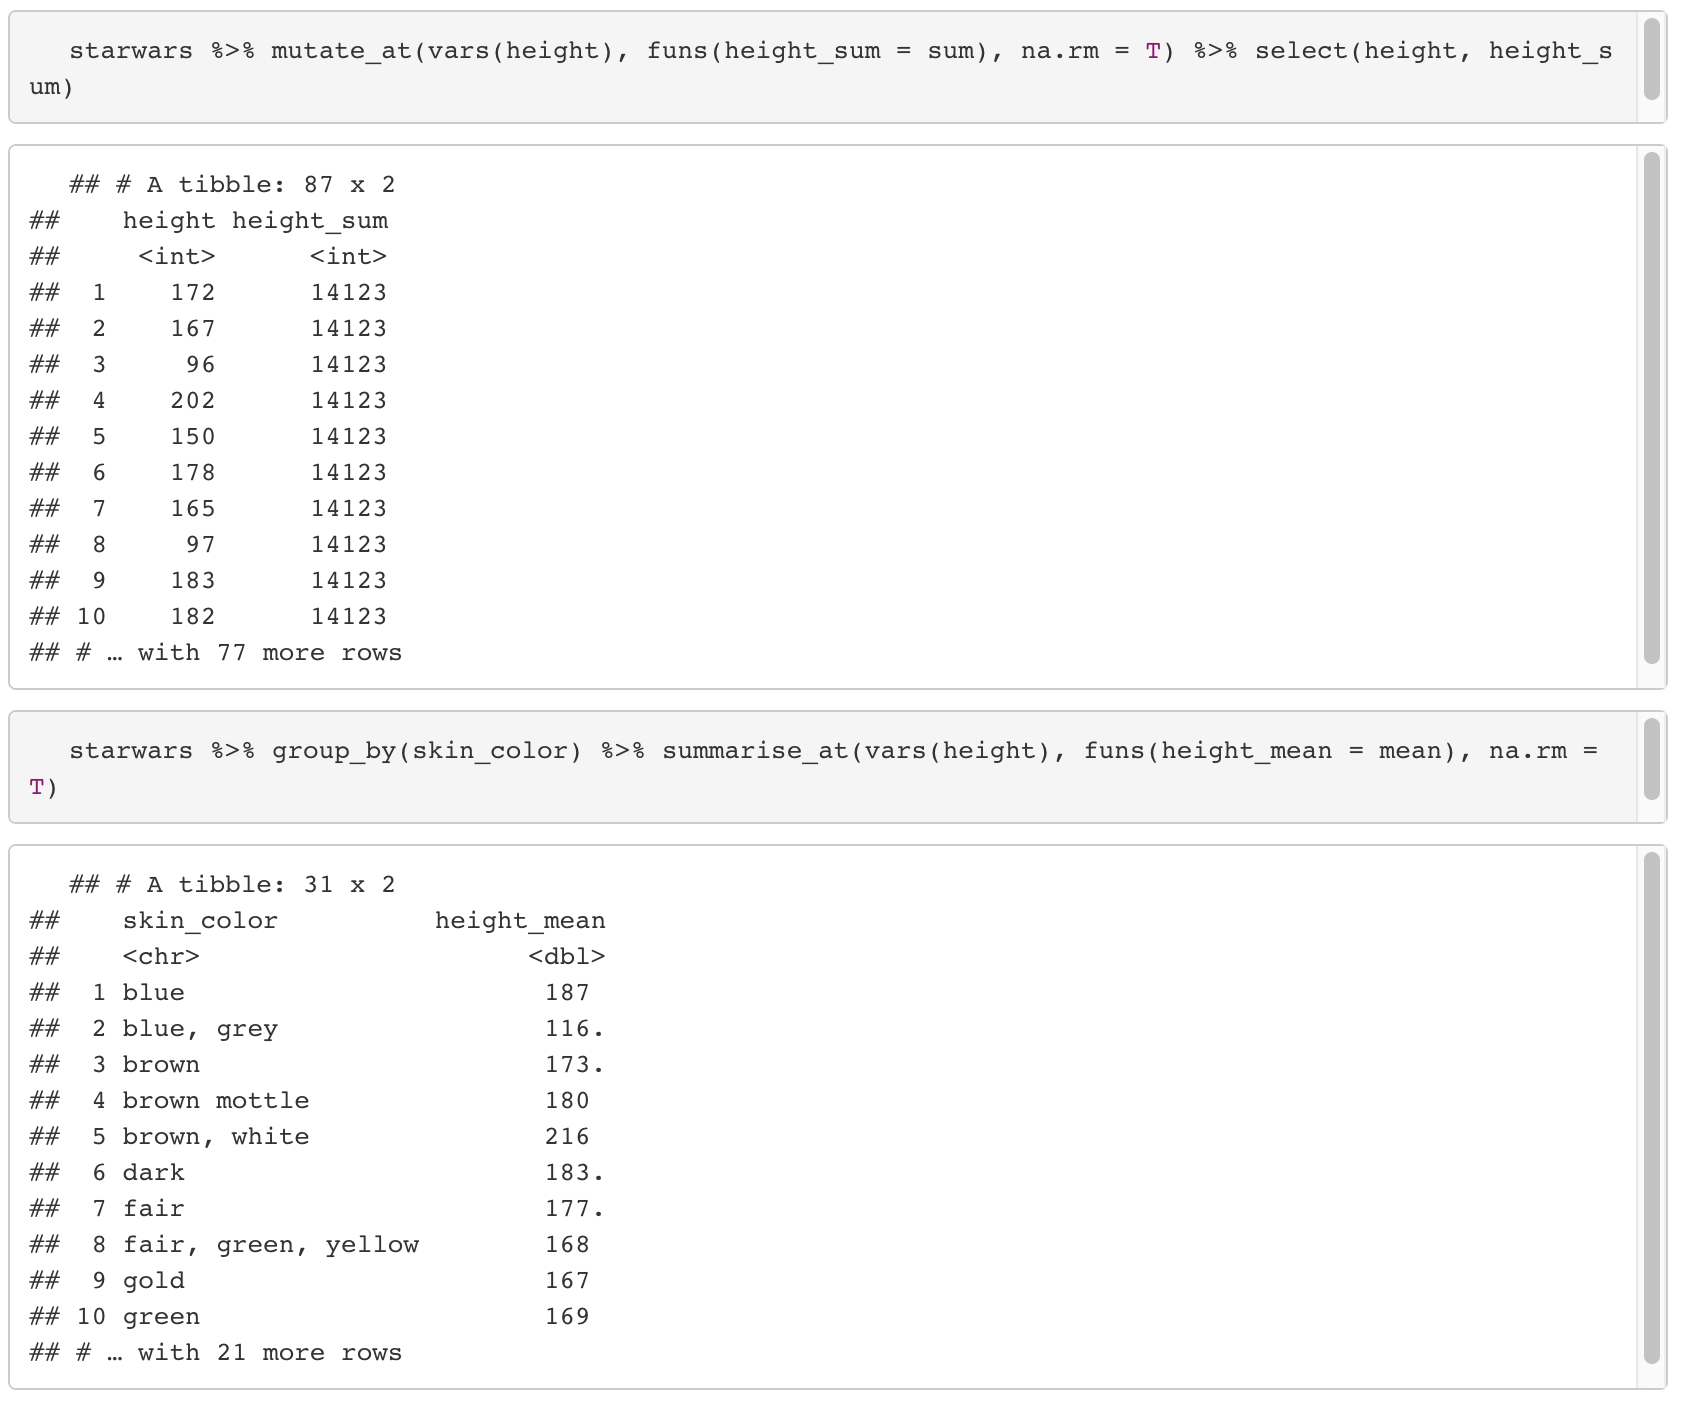
Task: Click 'select(height,' in the first code block
Action: coord(1364,51)
